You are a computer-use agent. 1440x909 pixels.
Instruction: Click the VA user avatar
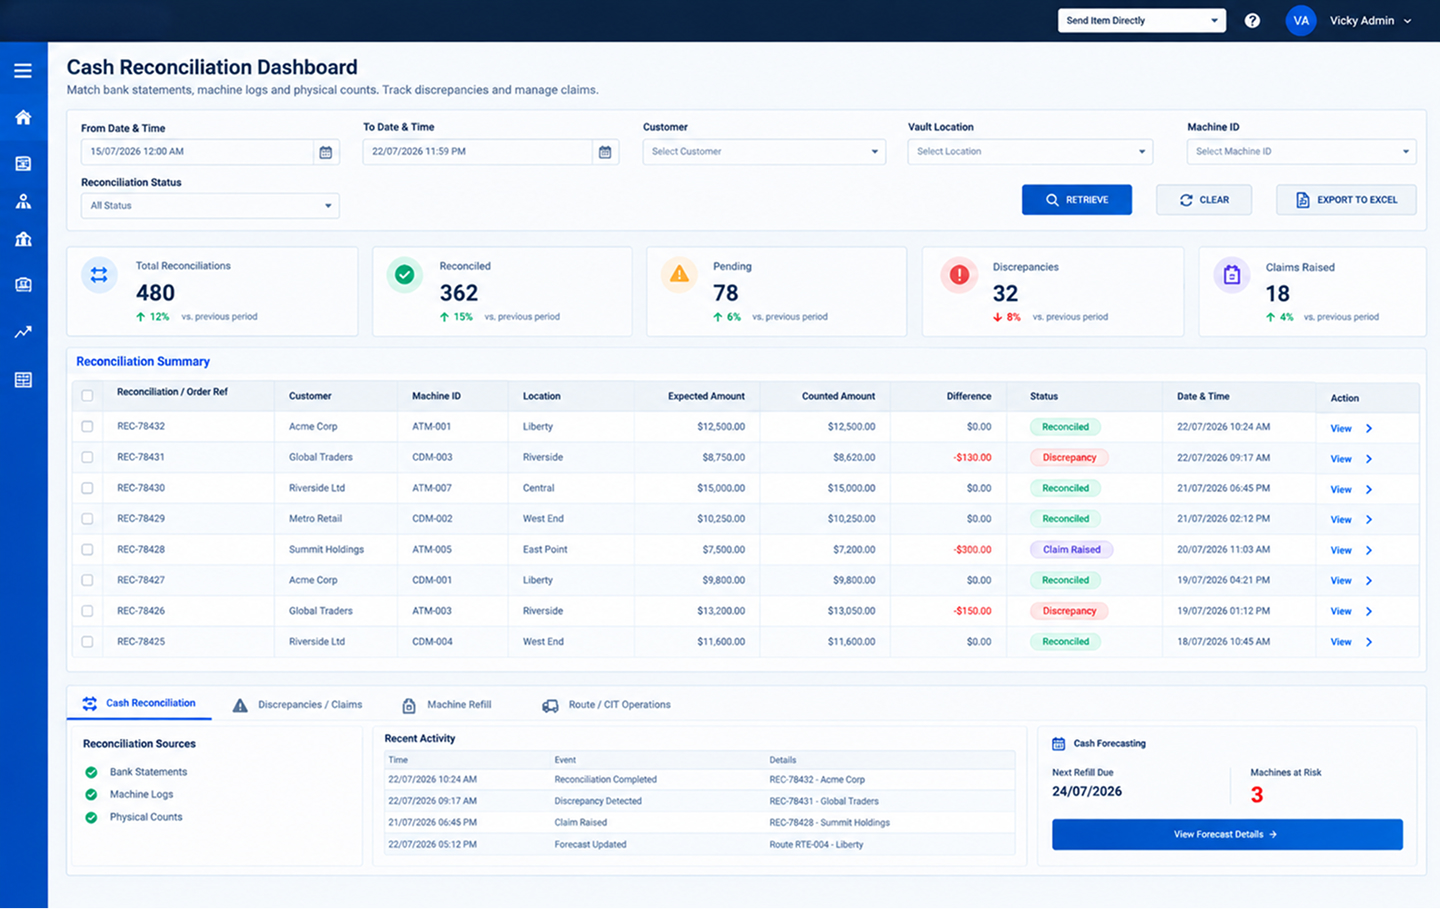pos(1301,20)
